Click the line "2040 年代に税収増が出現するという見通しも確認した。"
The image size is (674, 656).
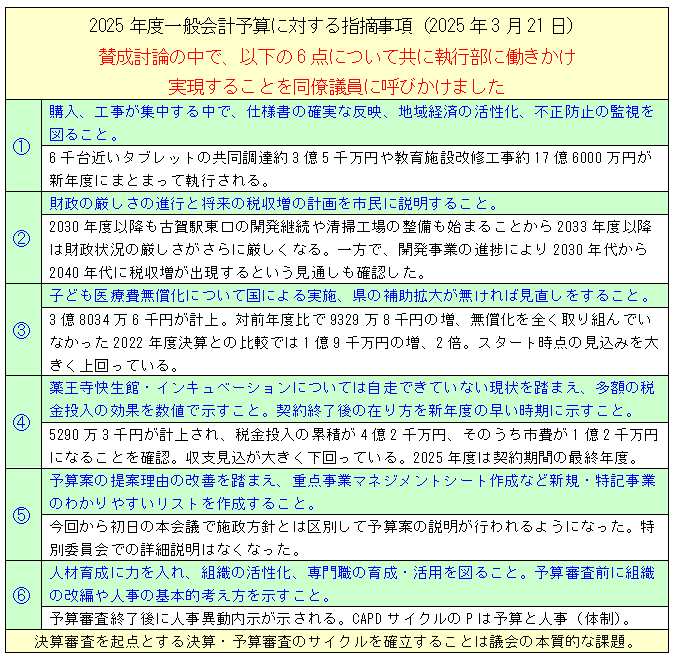(x=238, y=273)
